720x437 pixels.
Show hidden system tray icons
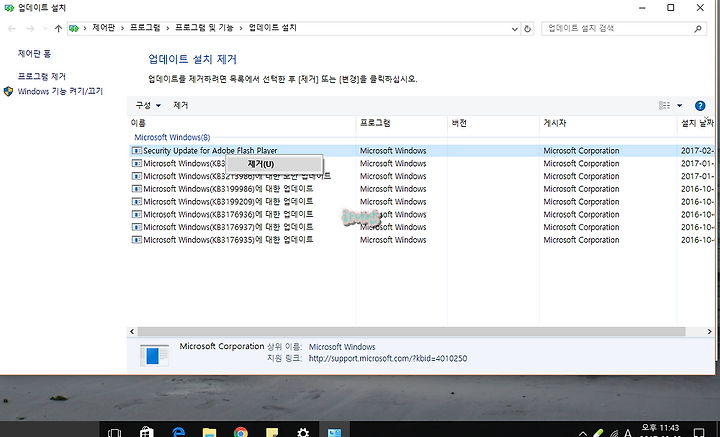(583, 433)
